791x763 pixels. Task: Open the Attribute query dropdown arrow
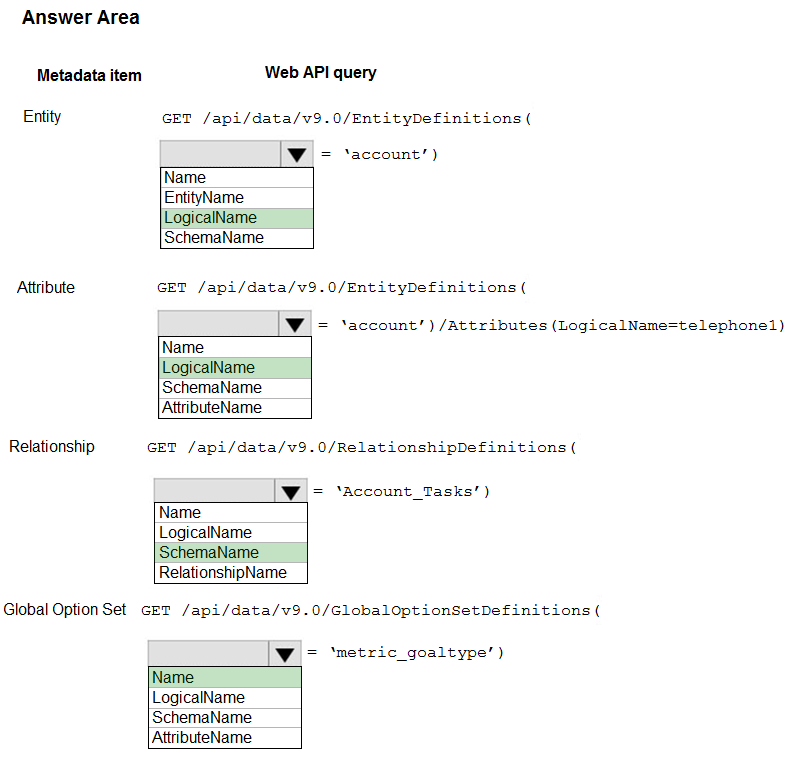pyautogui.click(x=295, y=324)
